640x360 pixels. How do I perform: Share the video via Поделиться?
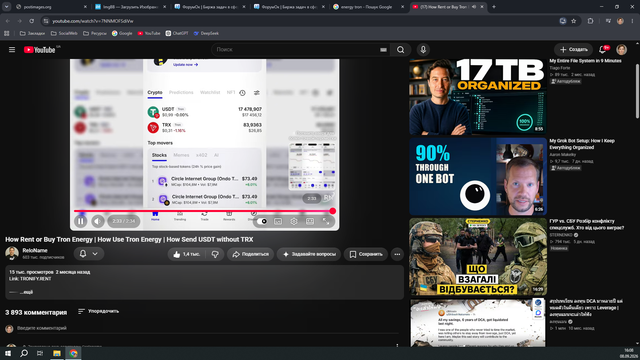(251, 254)
